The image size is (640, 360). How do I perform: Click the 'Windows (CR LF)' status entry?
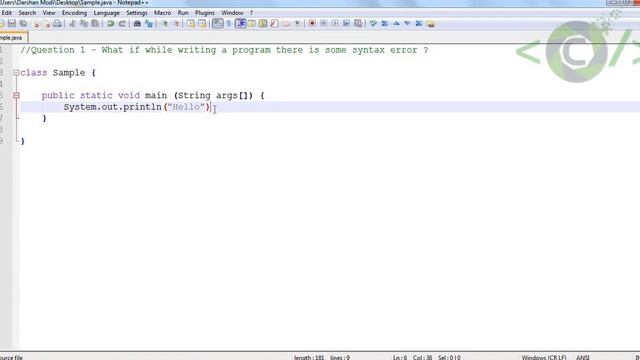click(x=544, y=357)
